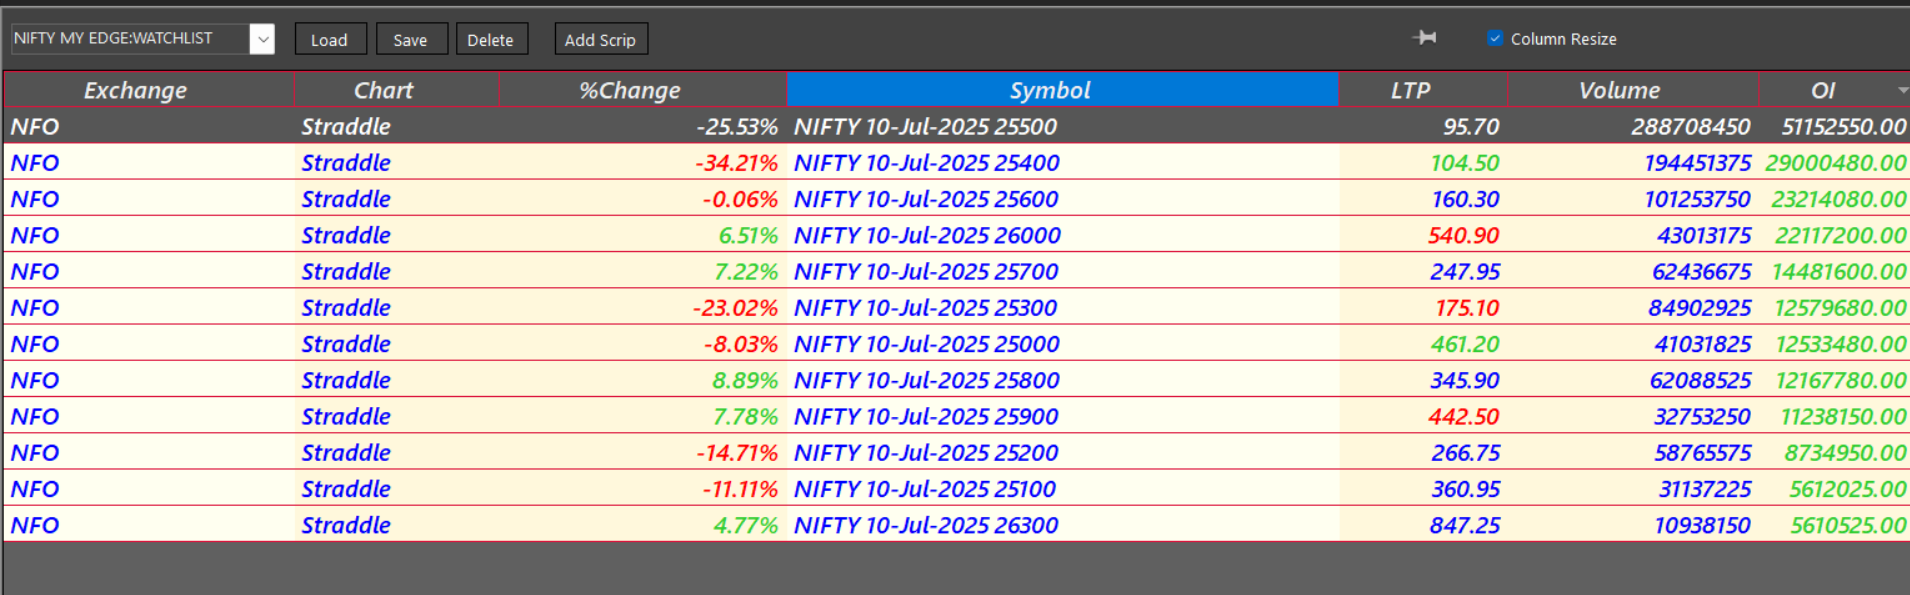Open Straddle chart for the 25800 row

click(x=346, y=380)
